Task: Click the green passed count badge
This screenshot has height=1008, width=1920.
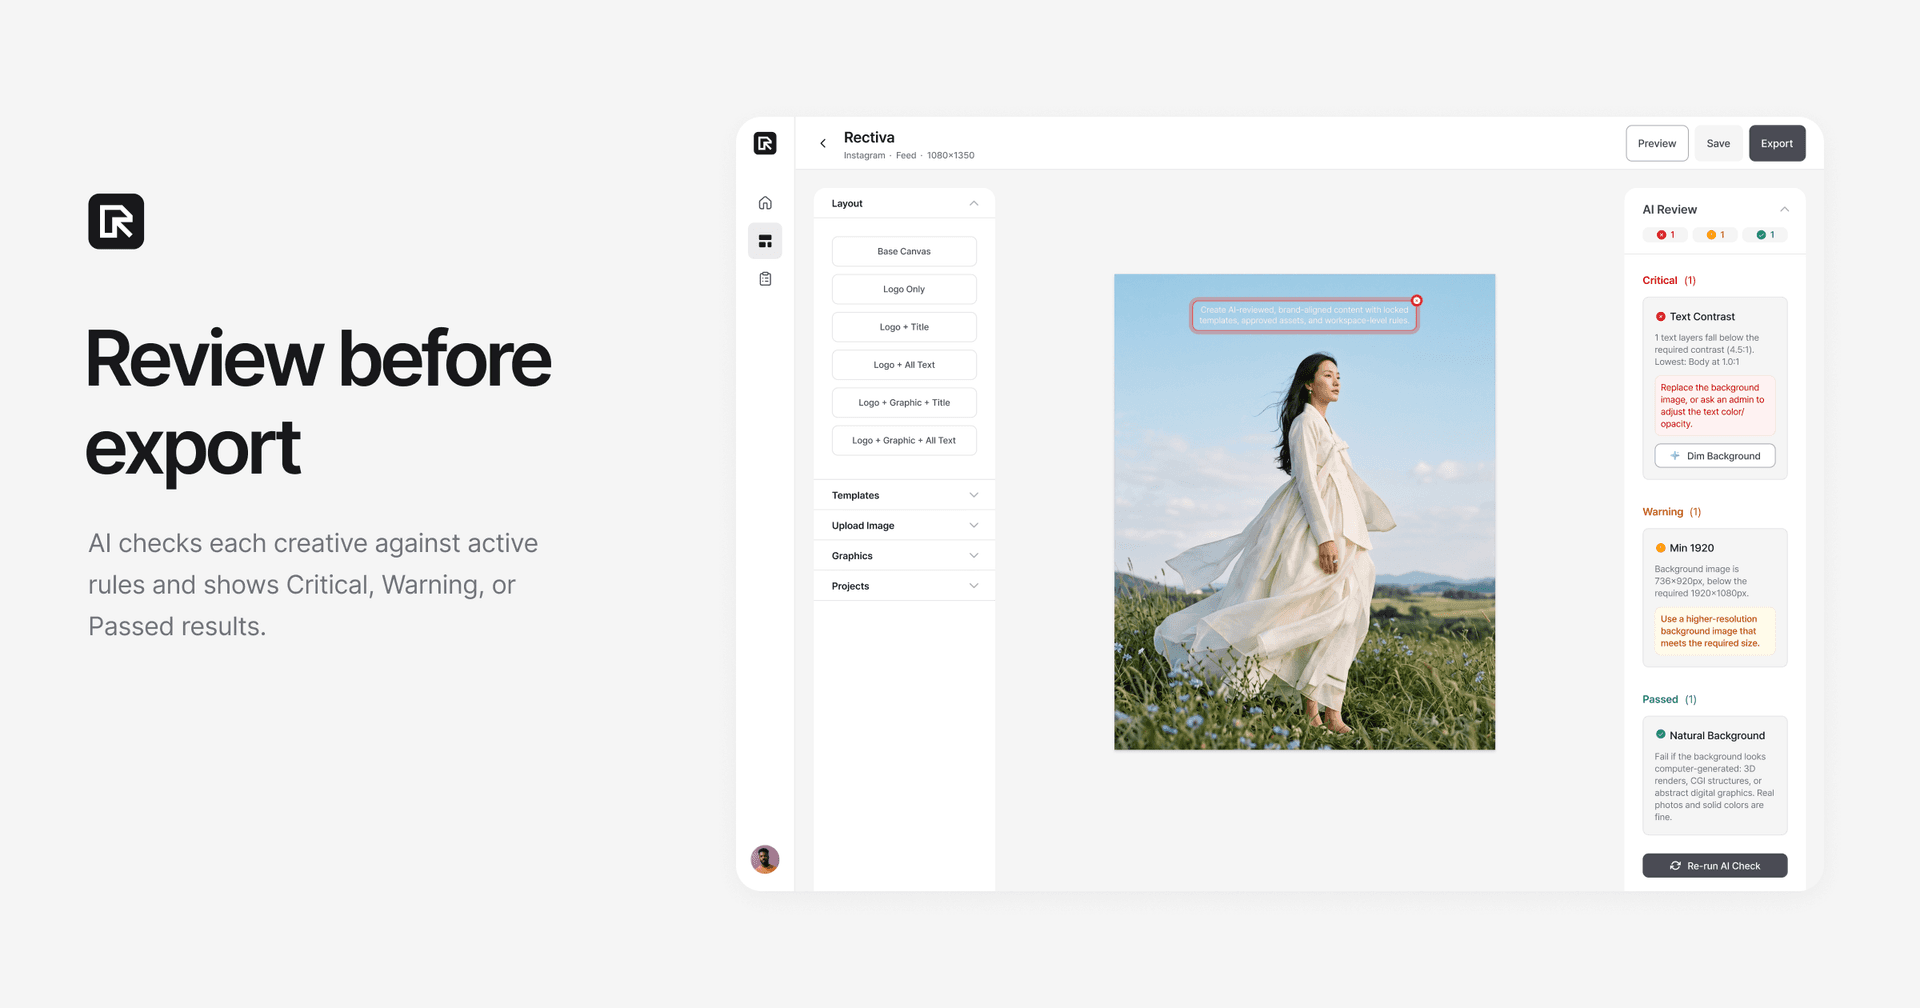Action: (x=1765, y=235)
